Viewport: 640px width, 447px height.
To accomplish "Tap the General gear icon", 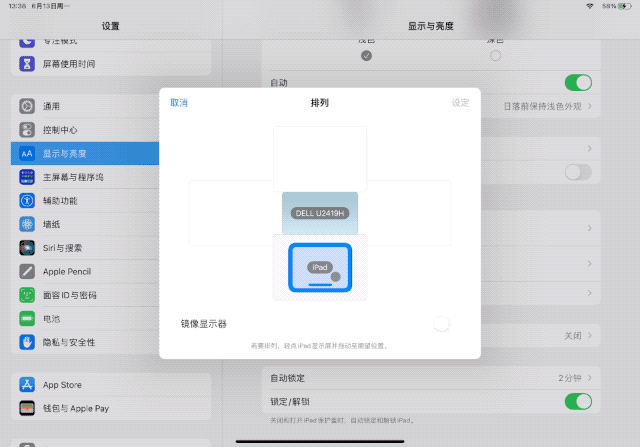I will pos(27,106).
